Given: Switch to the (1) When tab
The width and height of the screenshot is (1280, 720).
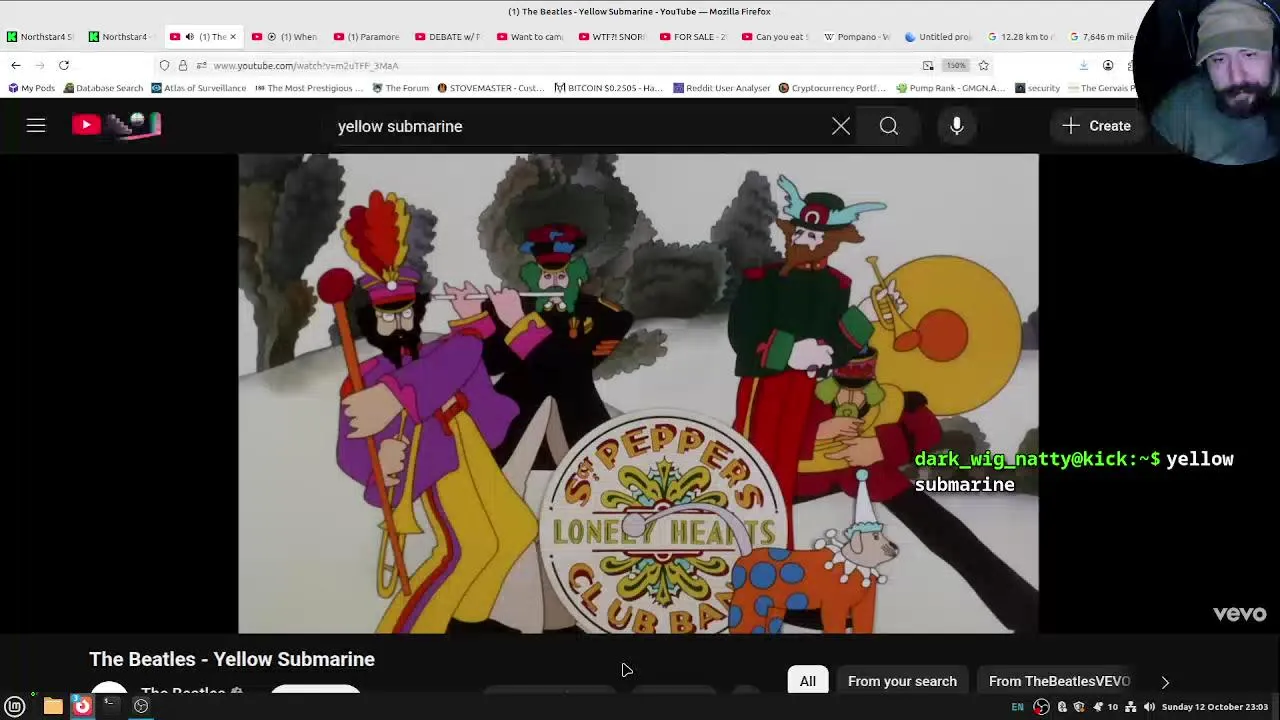Looking at the screenshot, I should point(285,37).
